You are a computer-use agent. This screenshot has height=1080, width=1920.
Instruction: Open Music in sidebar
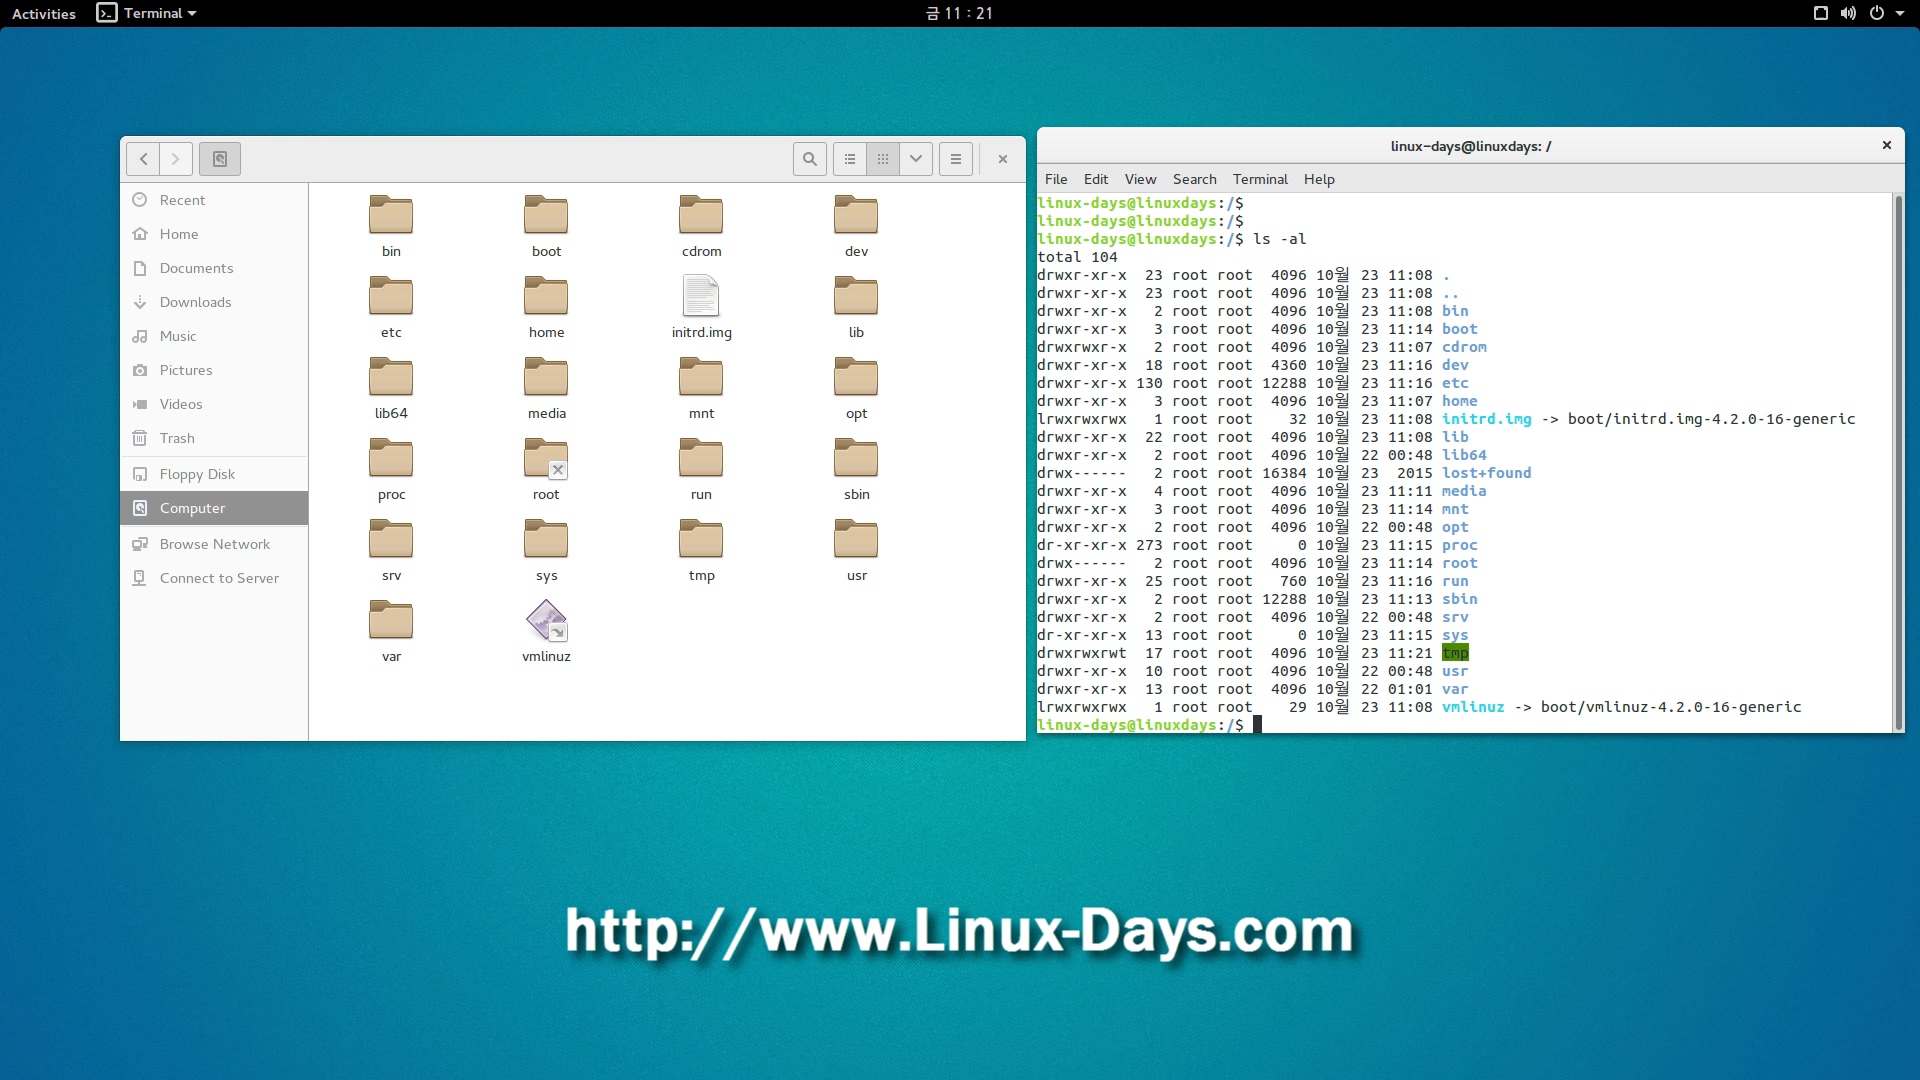pyautogui.click(x=214, y=336)
